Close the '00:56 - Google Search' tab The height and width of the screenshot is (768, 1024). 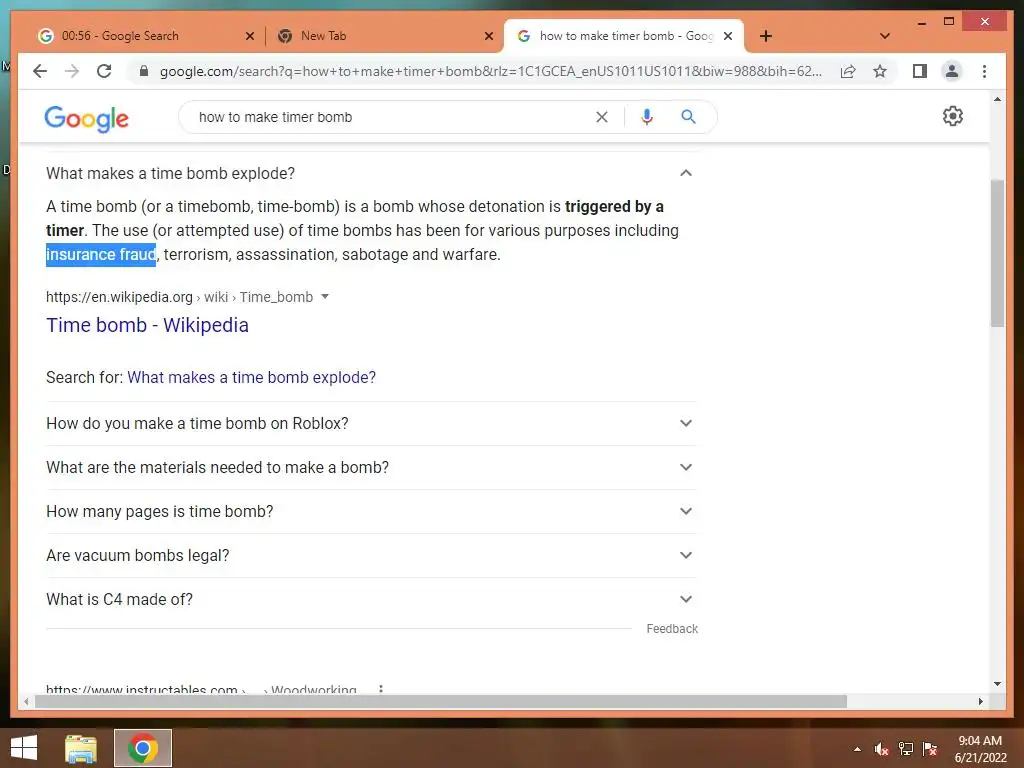tap(249, 36)
